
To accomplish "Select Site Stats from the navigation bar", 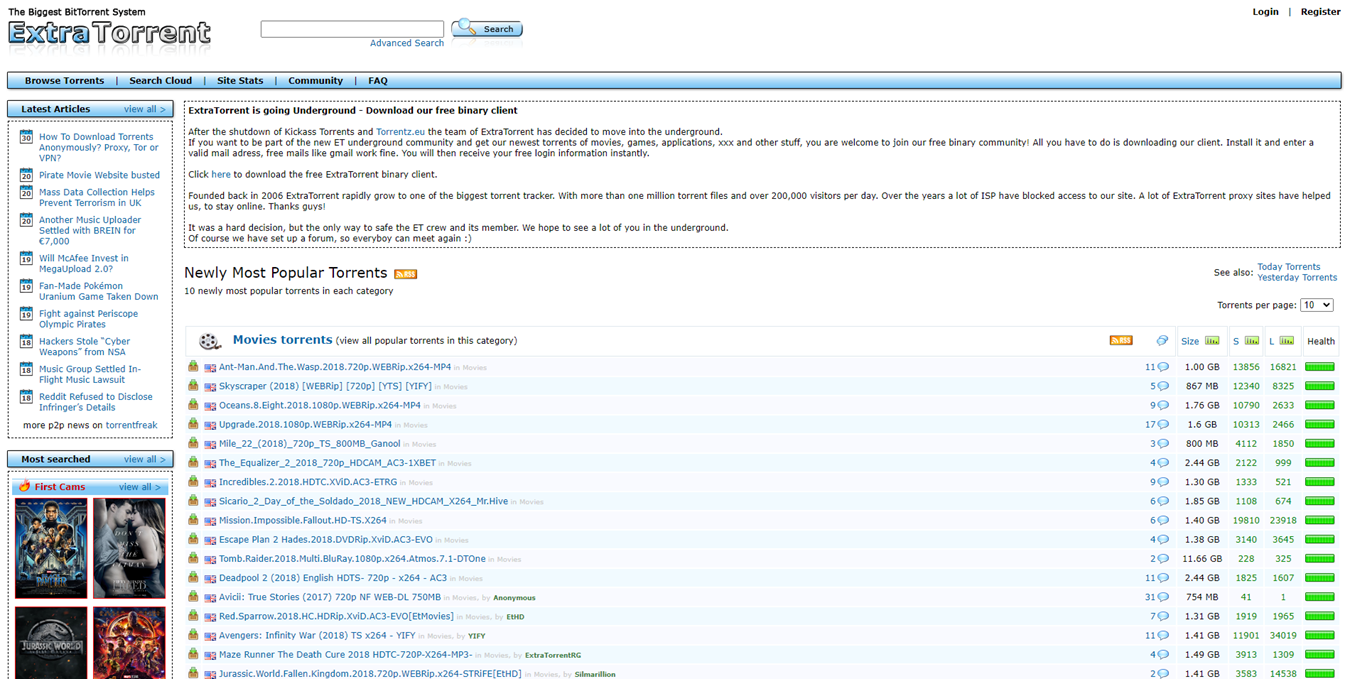I will click(x=240, y=80).
